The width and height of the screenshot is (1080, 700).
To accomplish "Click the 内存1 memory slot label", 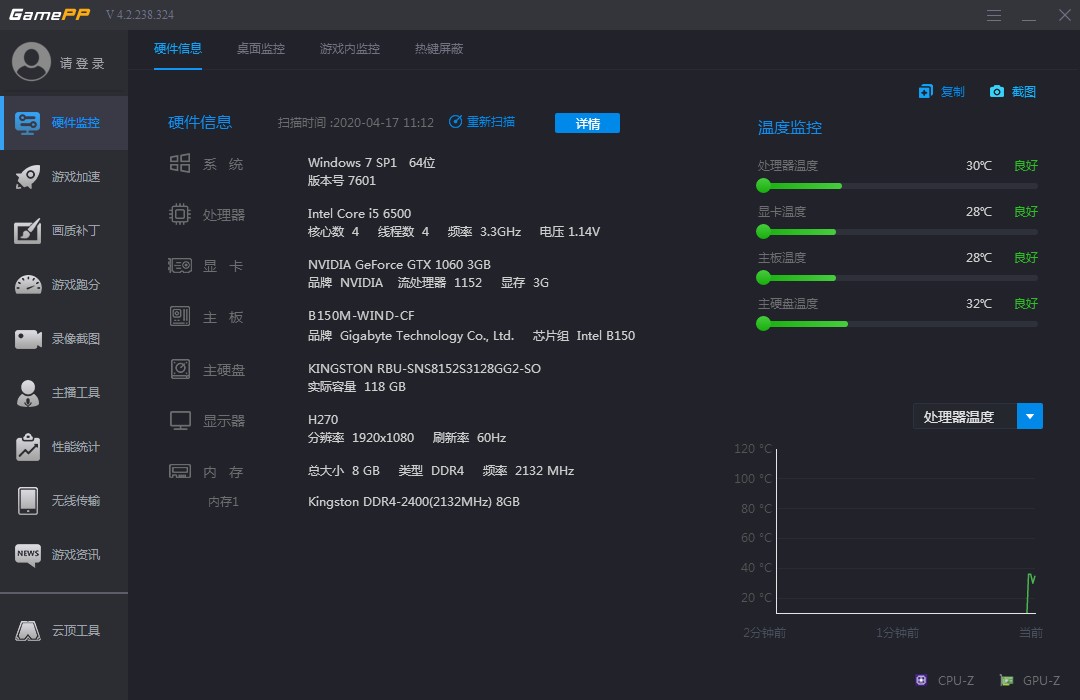I will [x=223, y=502].
